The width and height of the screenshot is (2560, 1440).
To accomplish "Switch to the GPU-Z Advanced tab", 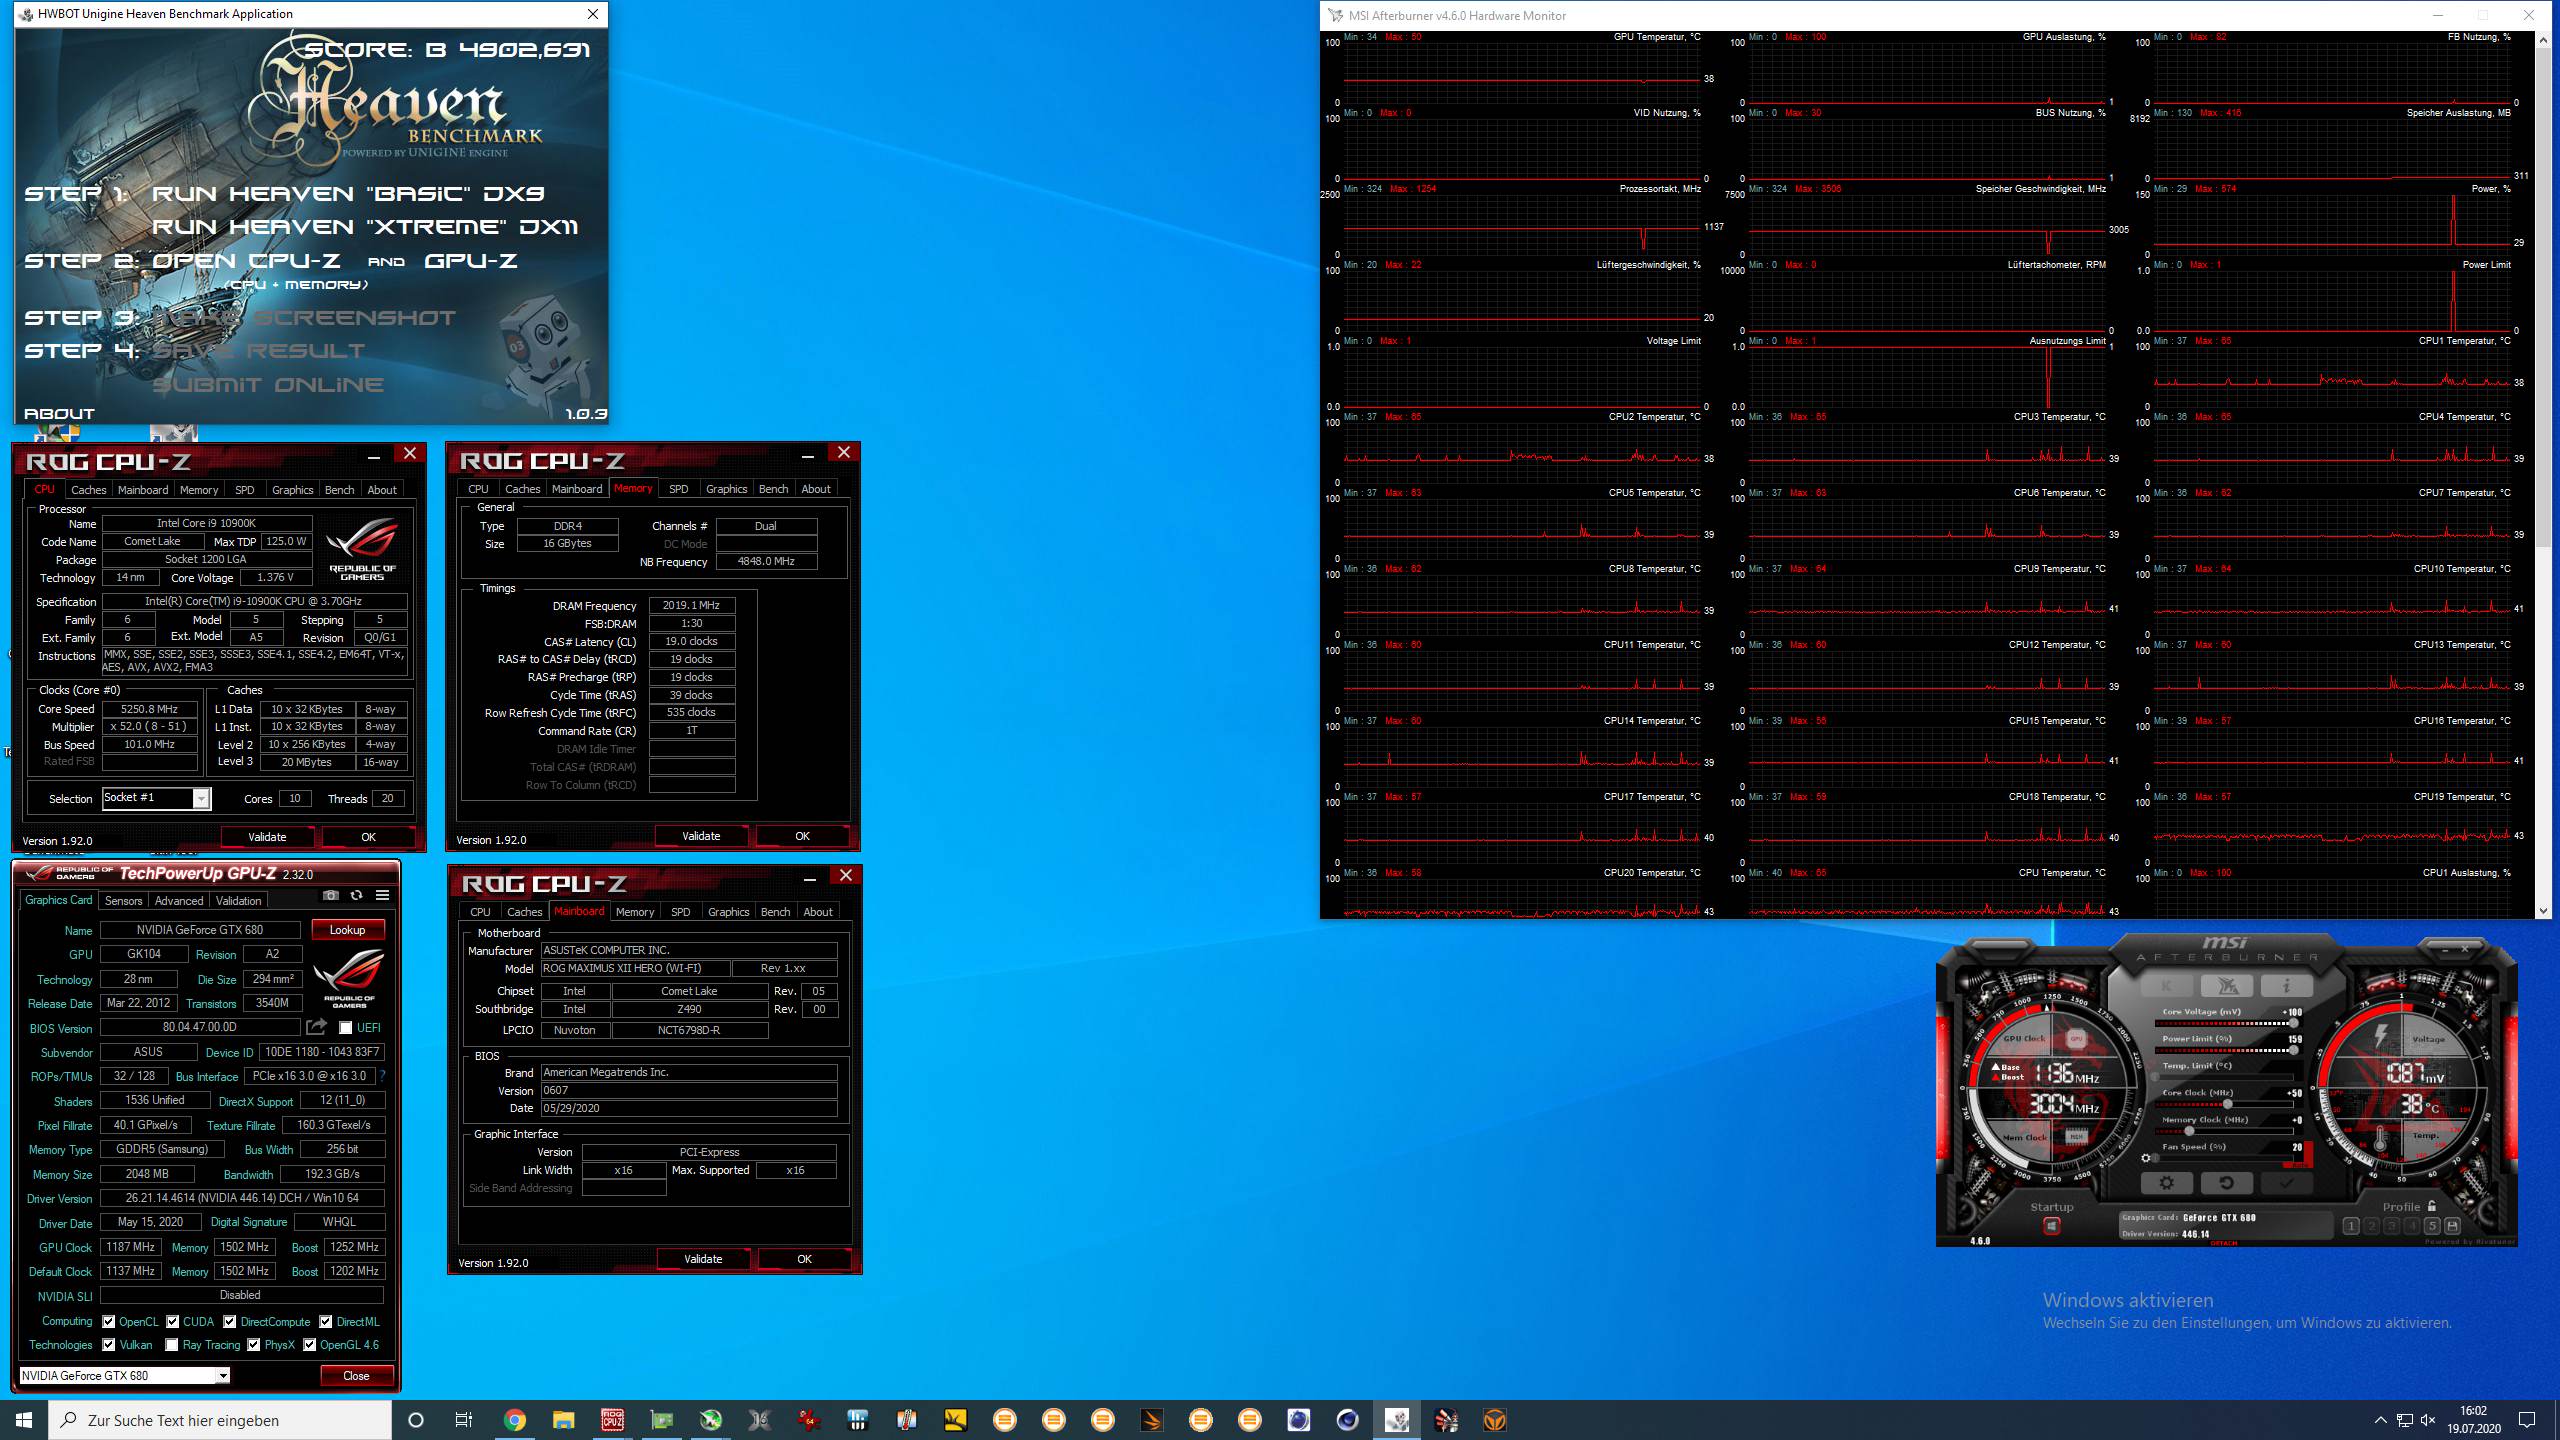I will coord(179,900).
